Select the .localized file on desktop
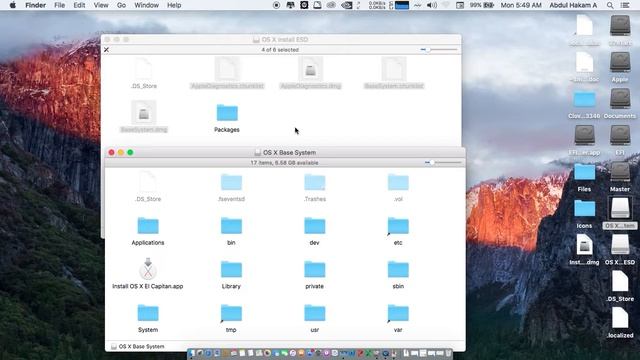640x360 pixels. (x=620, y=319)
